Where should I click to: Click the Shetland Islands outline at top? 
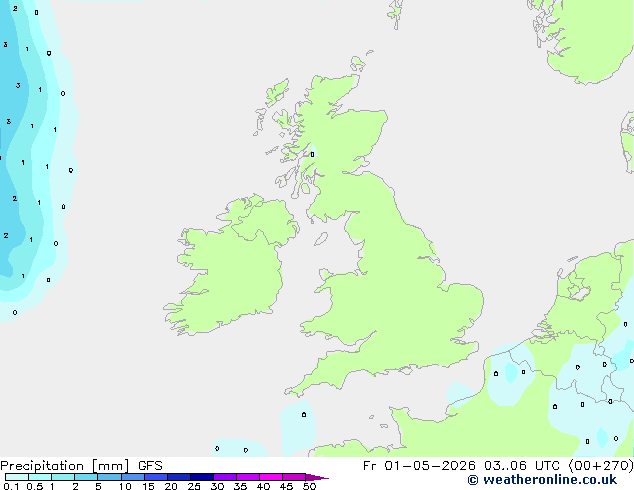pyautogui.click(x=395, y=14)
